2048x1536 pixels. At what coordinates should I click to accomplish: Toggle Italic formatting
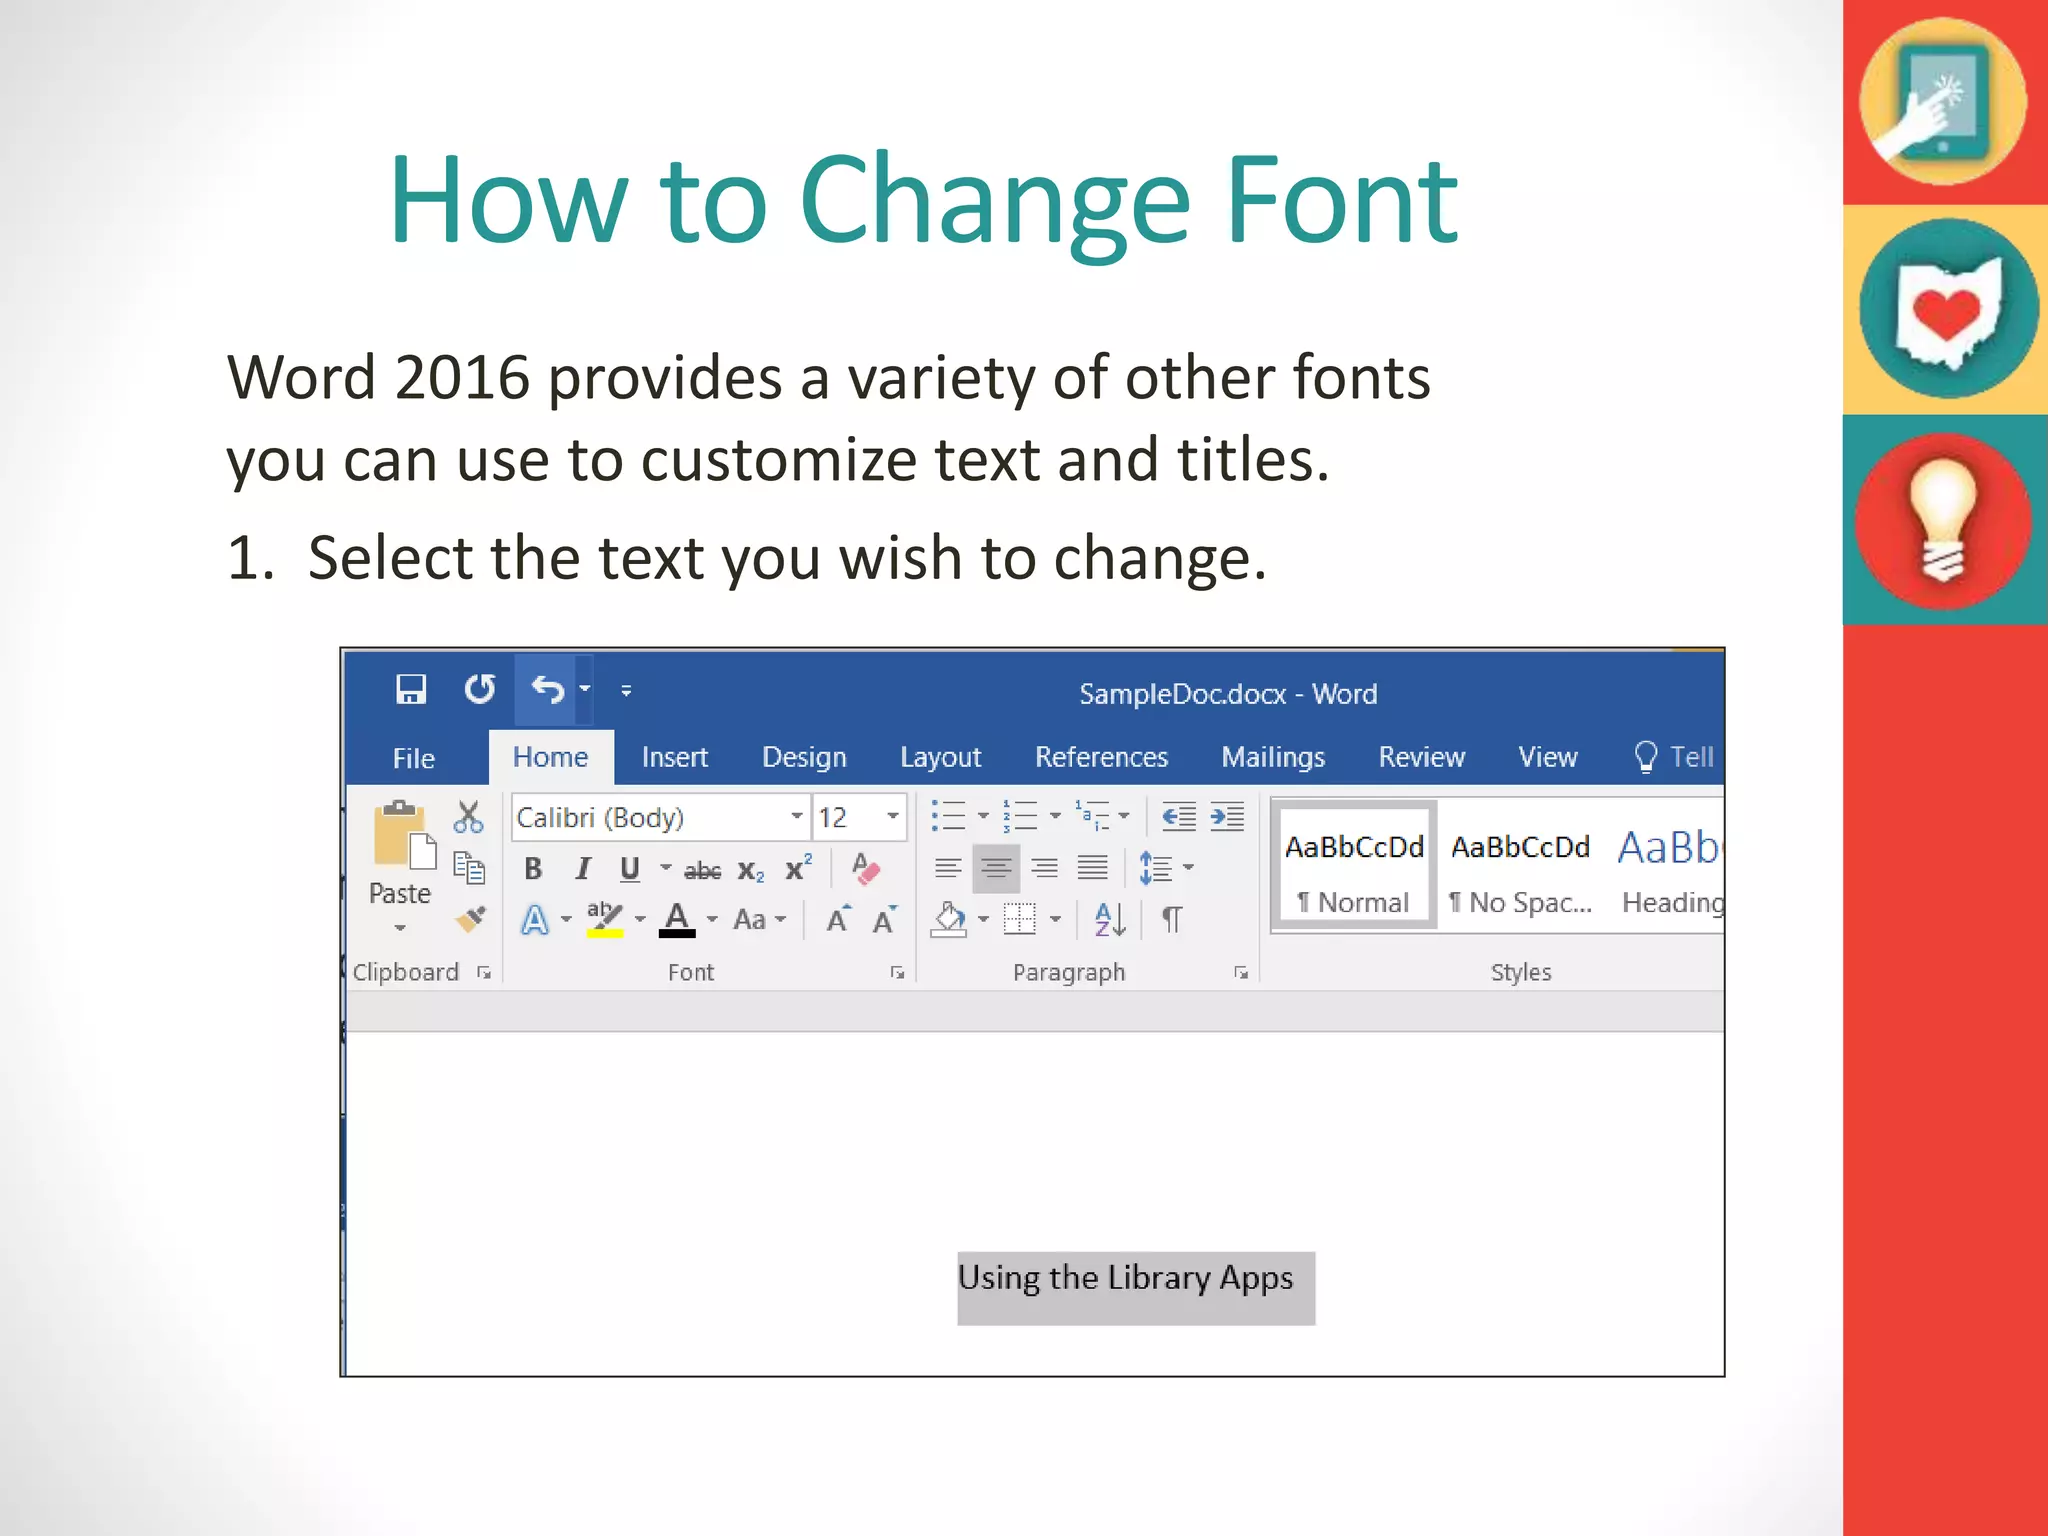[x=582, y=869]
